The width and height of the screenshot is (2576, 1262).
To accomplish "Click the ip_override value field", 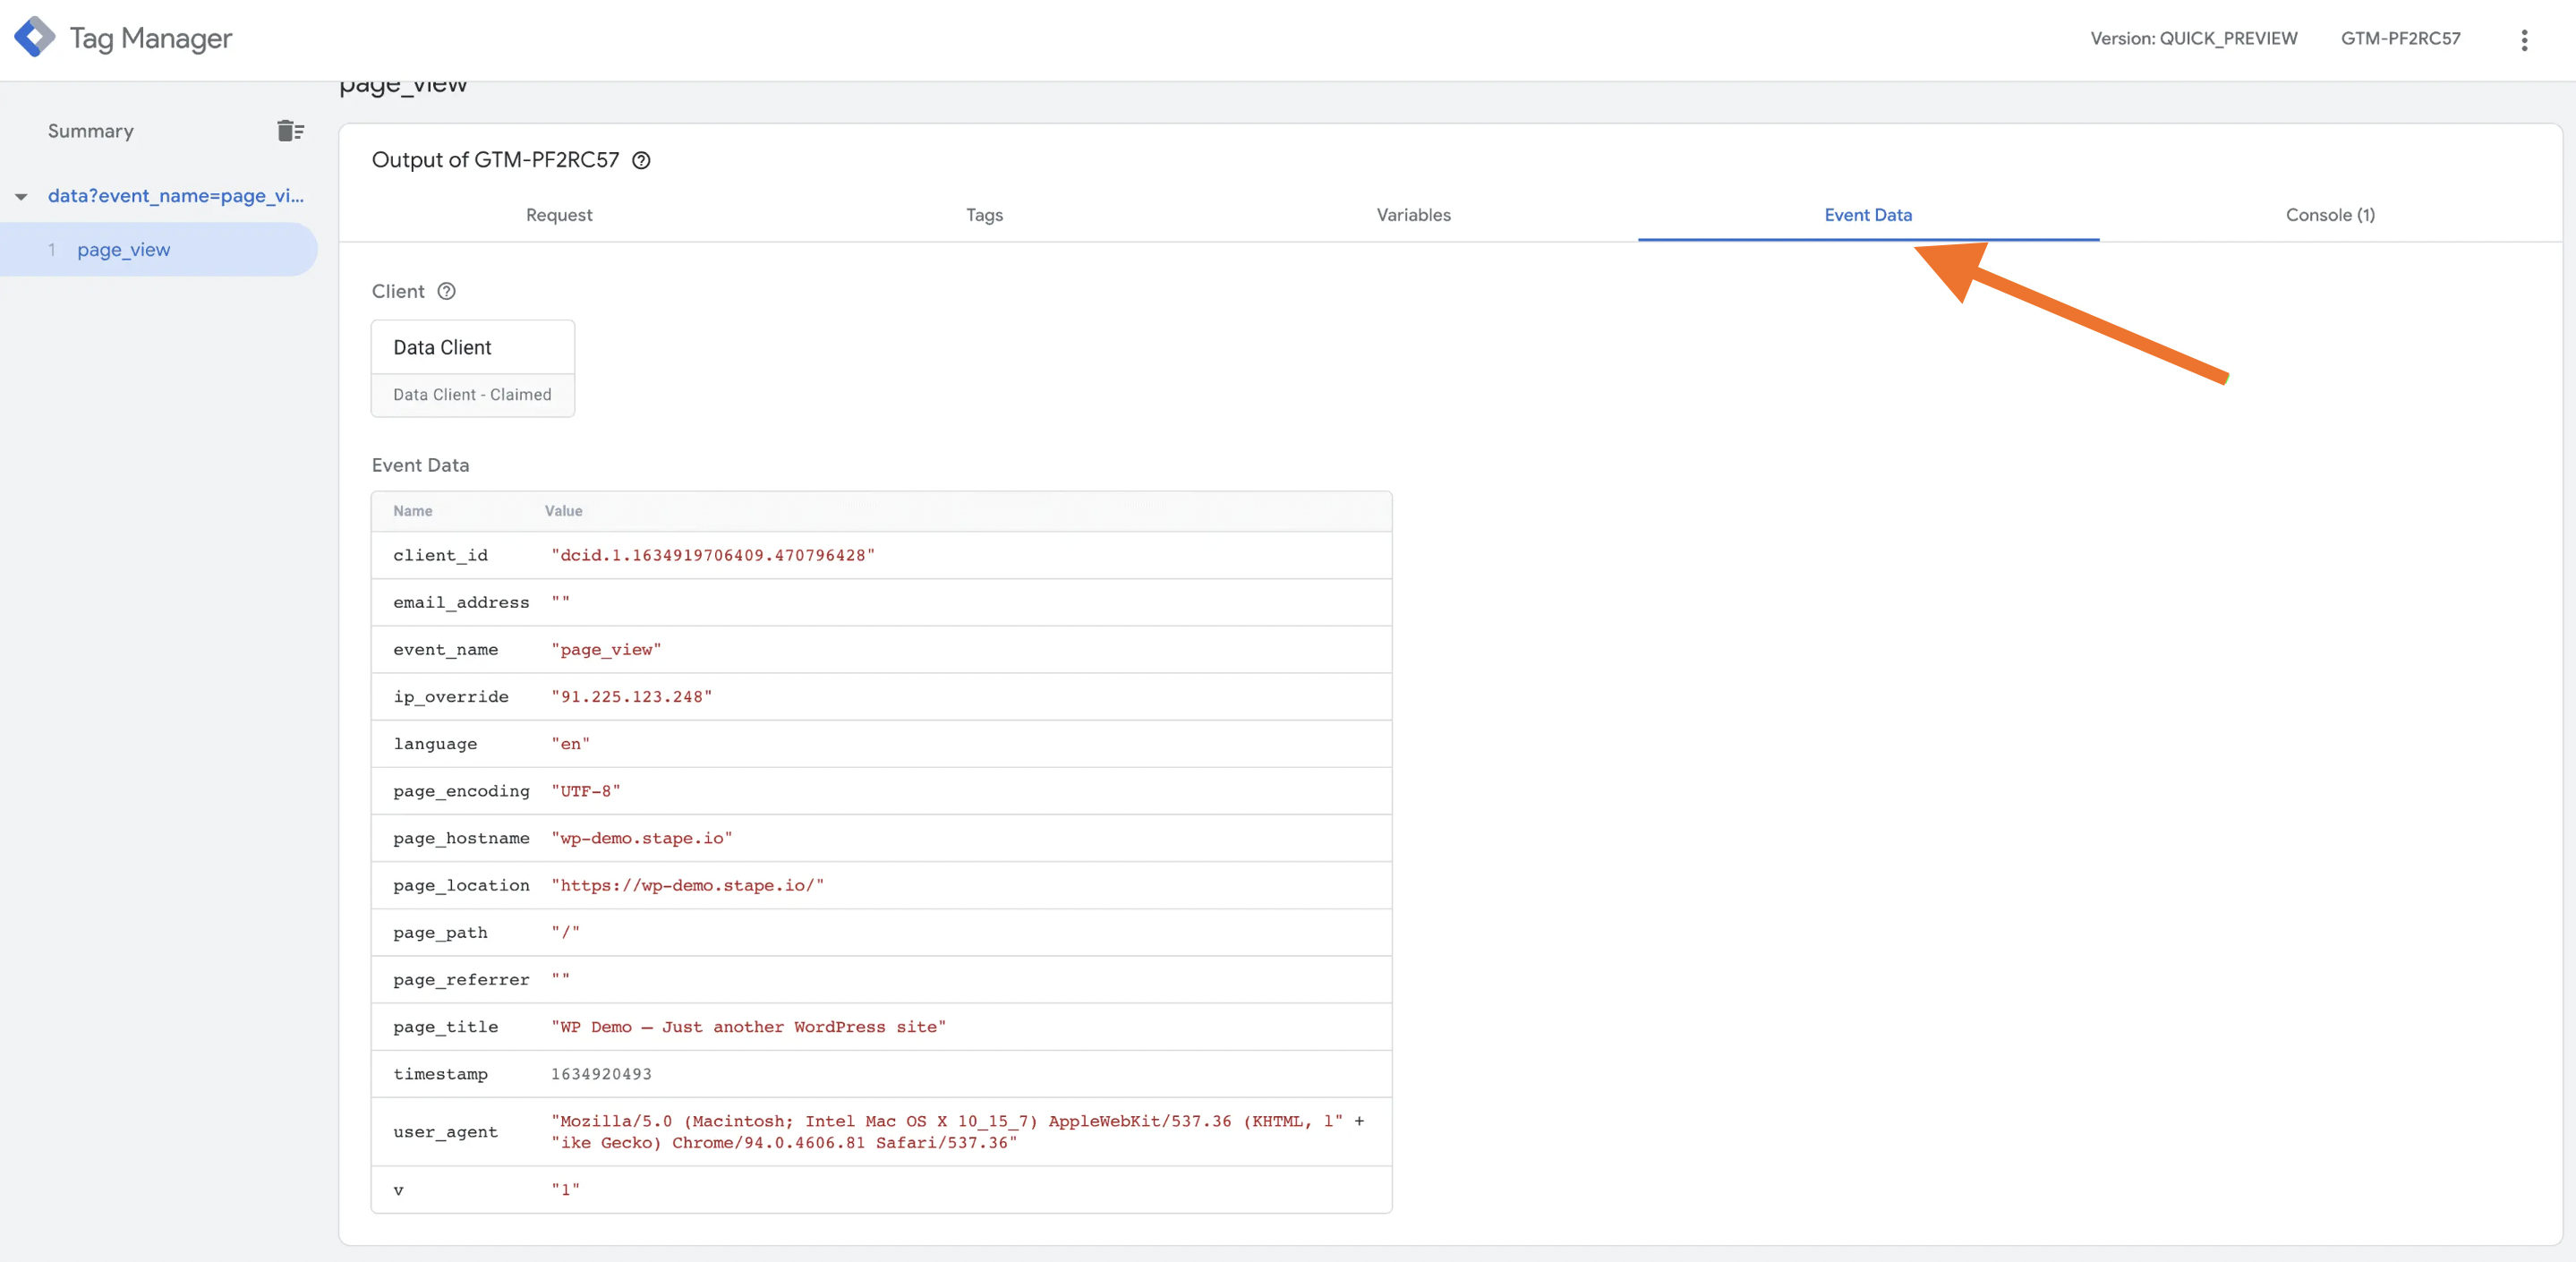I will click(x=631, y=696).
